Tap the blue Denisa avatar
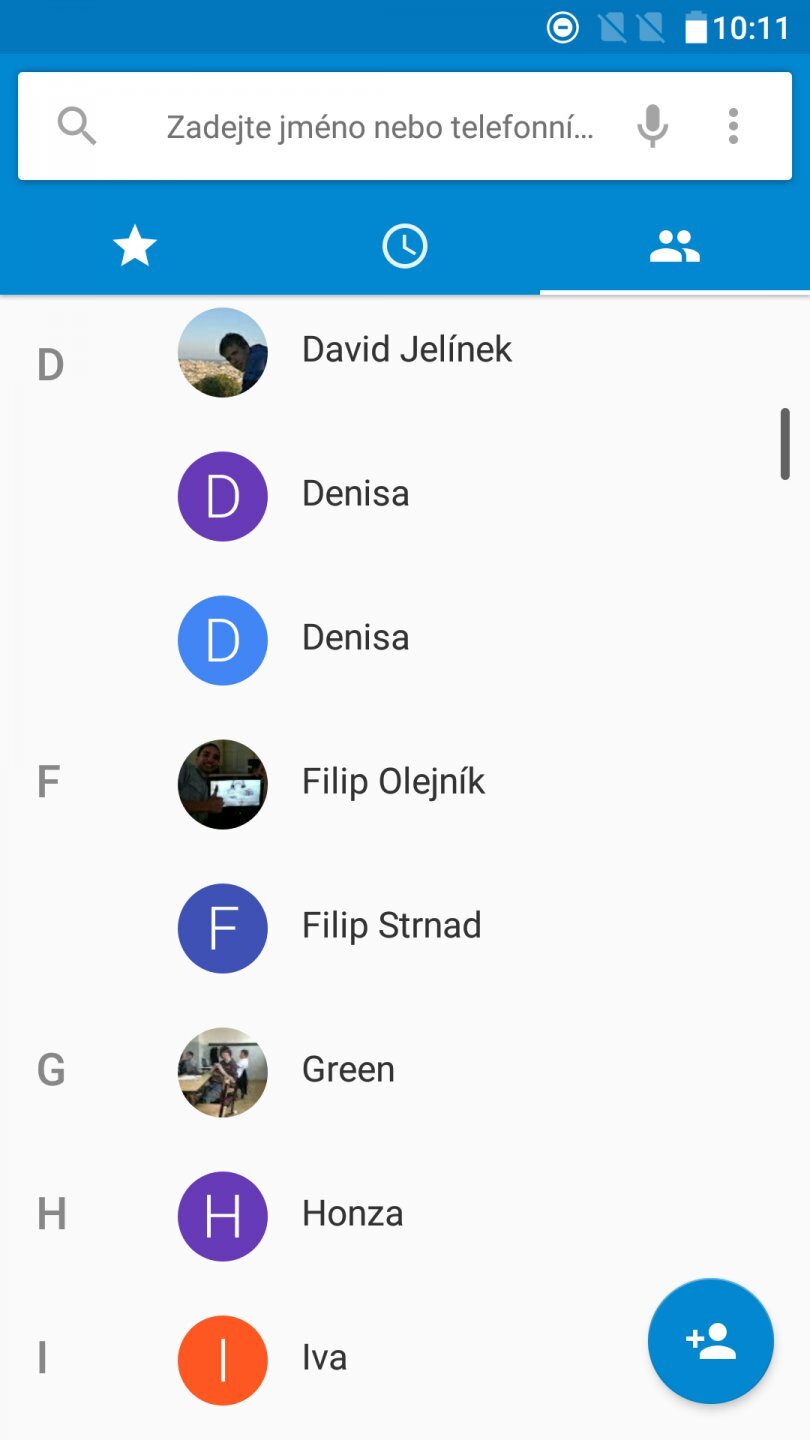The height and width of the screenshot is (1440, 810). 222,640
